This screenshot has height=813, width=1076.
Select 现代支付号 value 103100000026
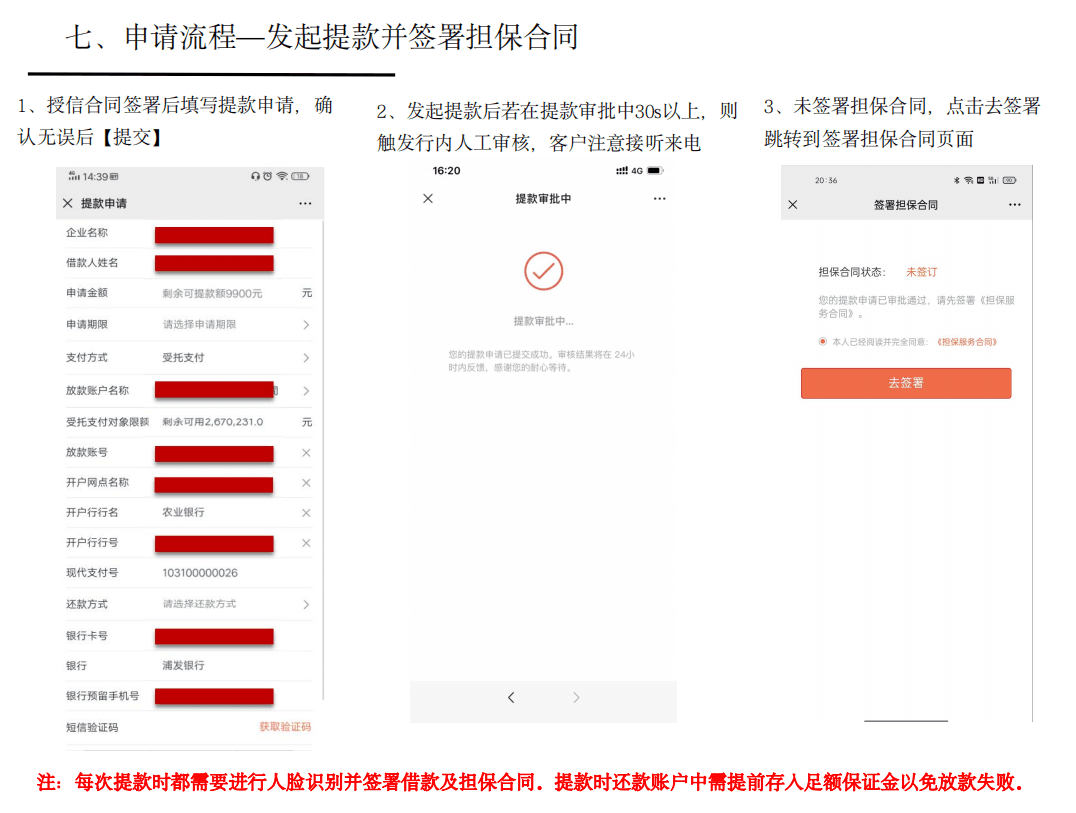(200, 573)
